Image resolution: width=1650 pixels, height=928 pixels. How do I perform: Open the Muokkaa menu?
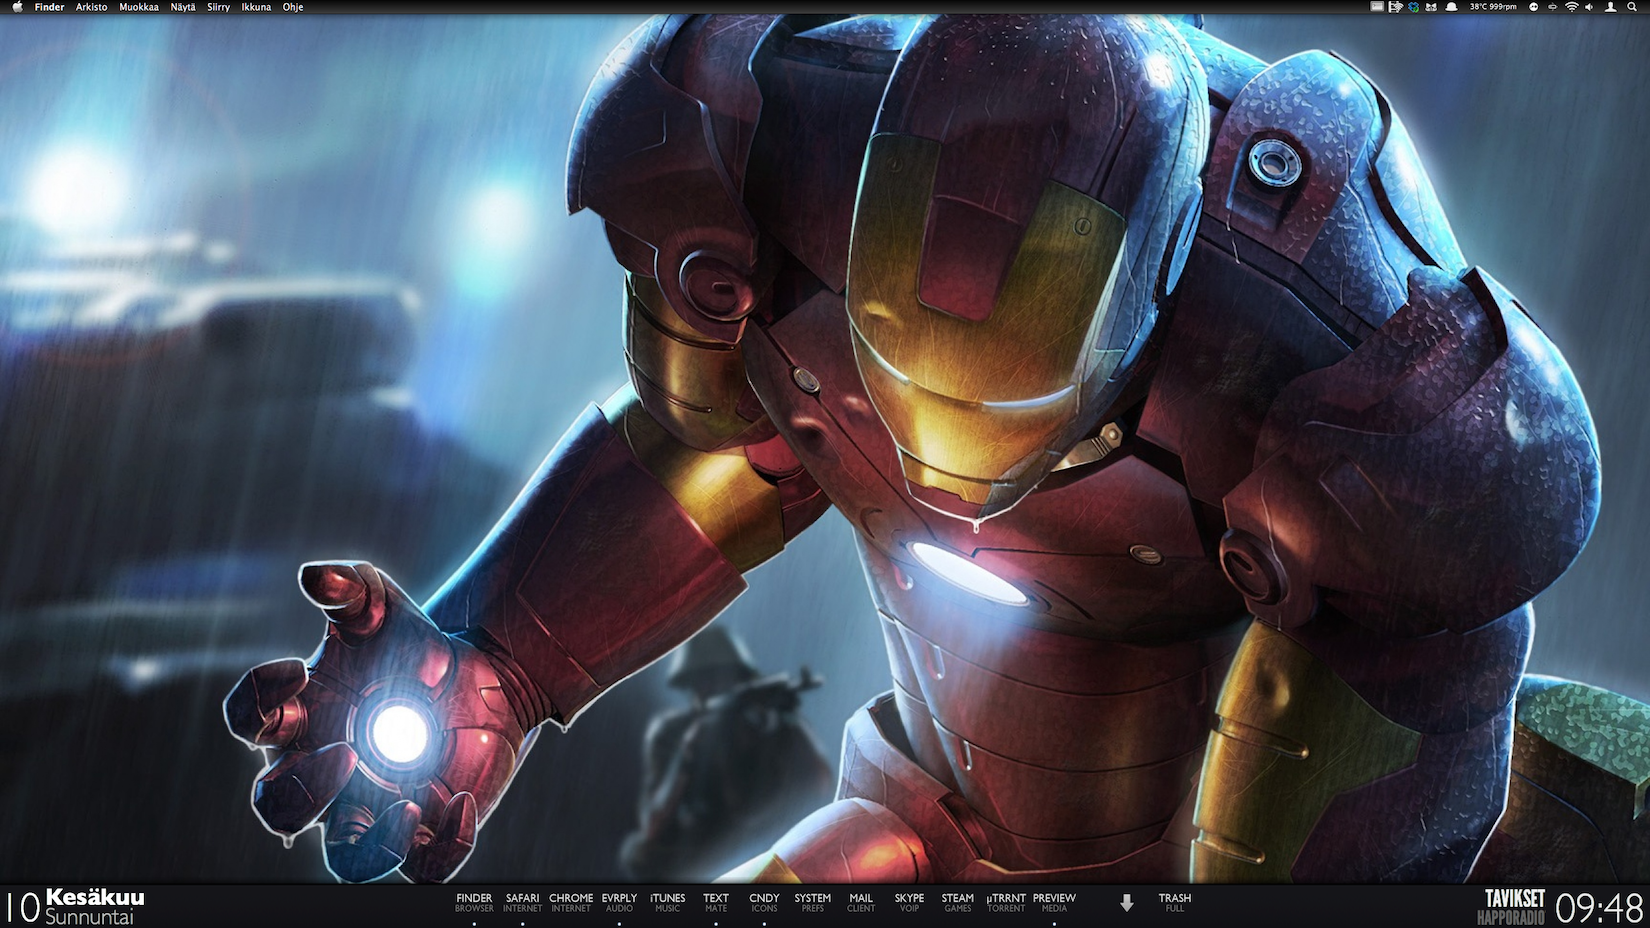click(139, 7)
